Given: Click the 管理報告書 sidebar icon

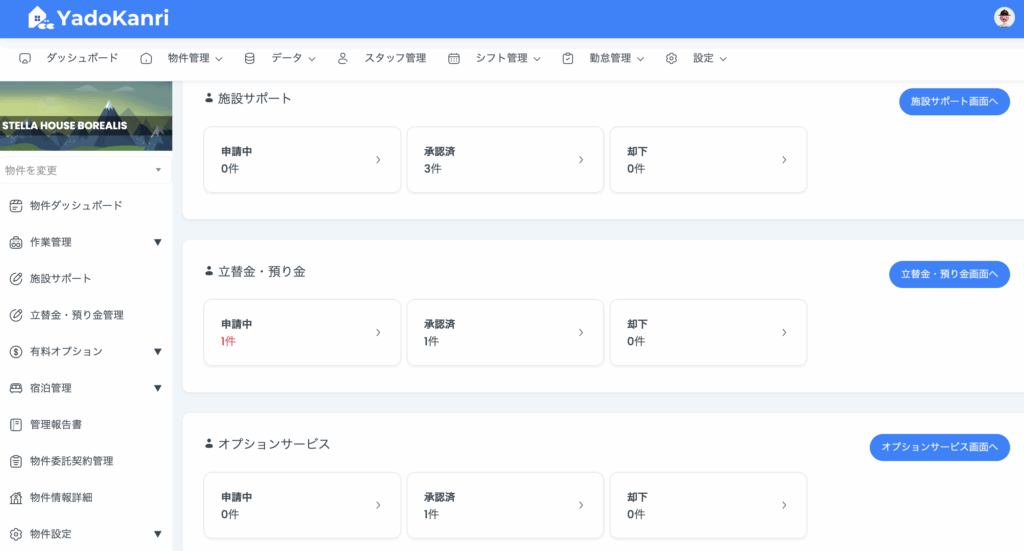Looking at the screenshot, I should (x=15, y=425).
